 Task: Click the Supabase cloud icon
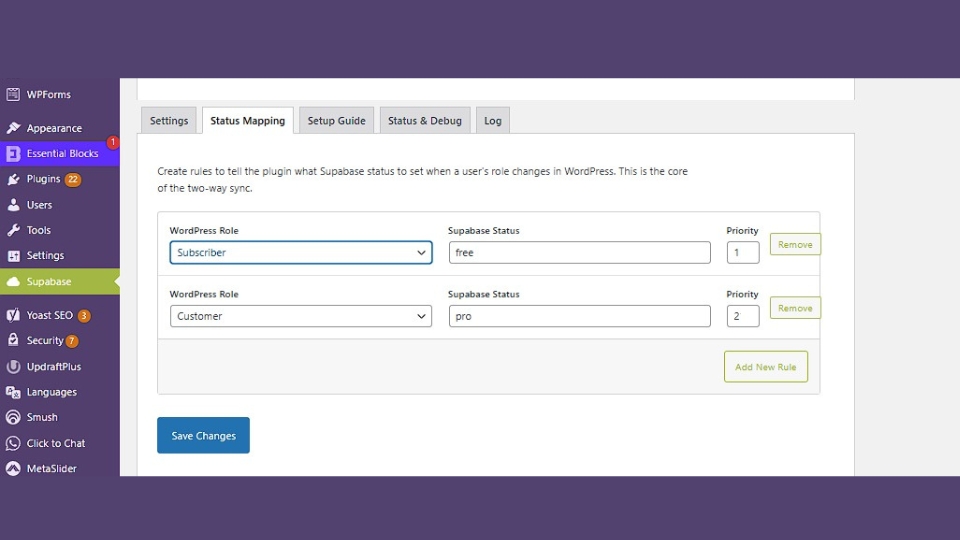(x=13, y=282)
